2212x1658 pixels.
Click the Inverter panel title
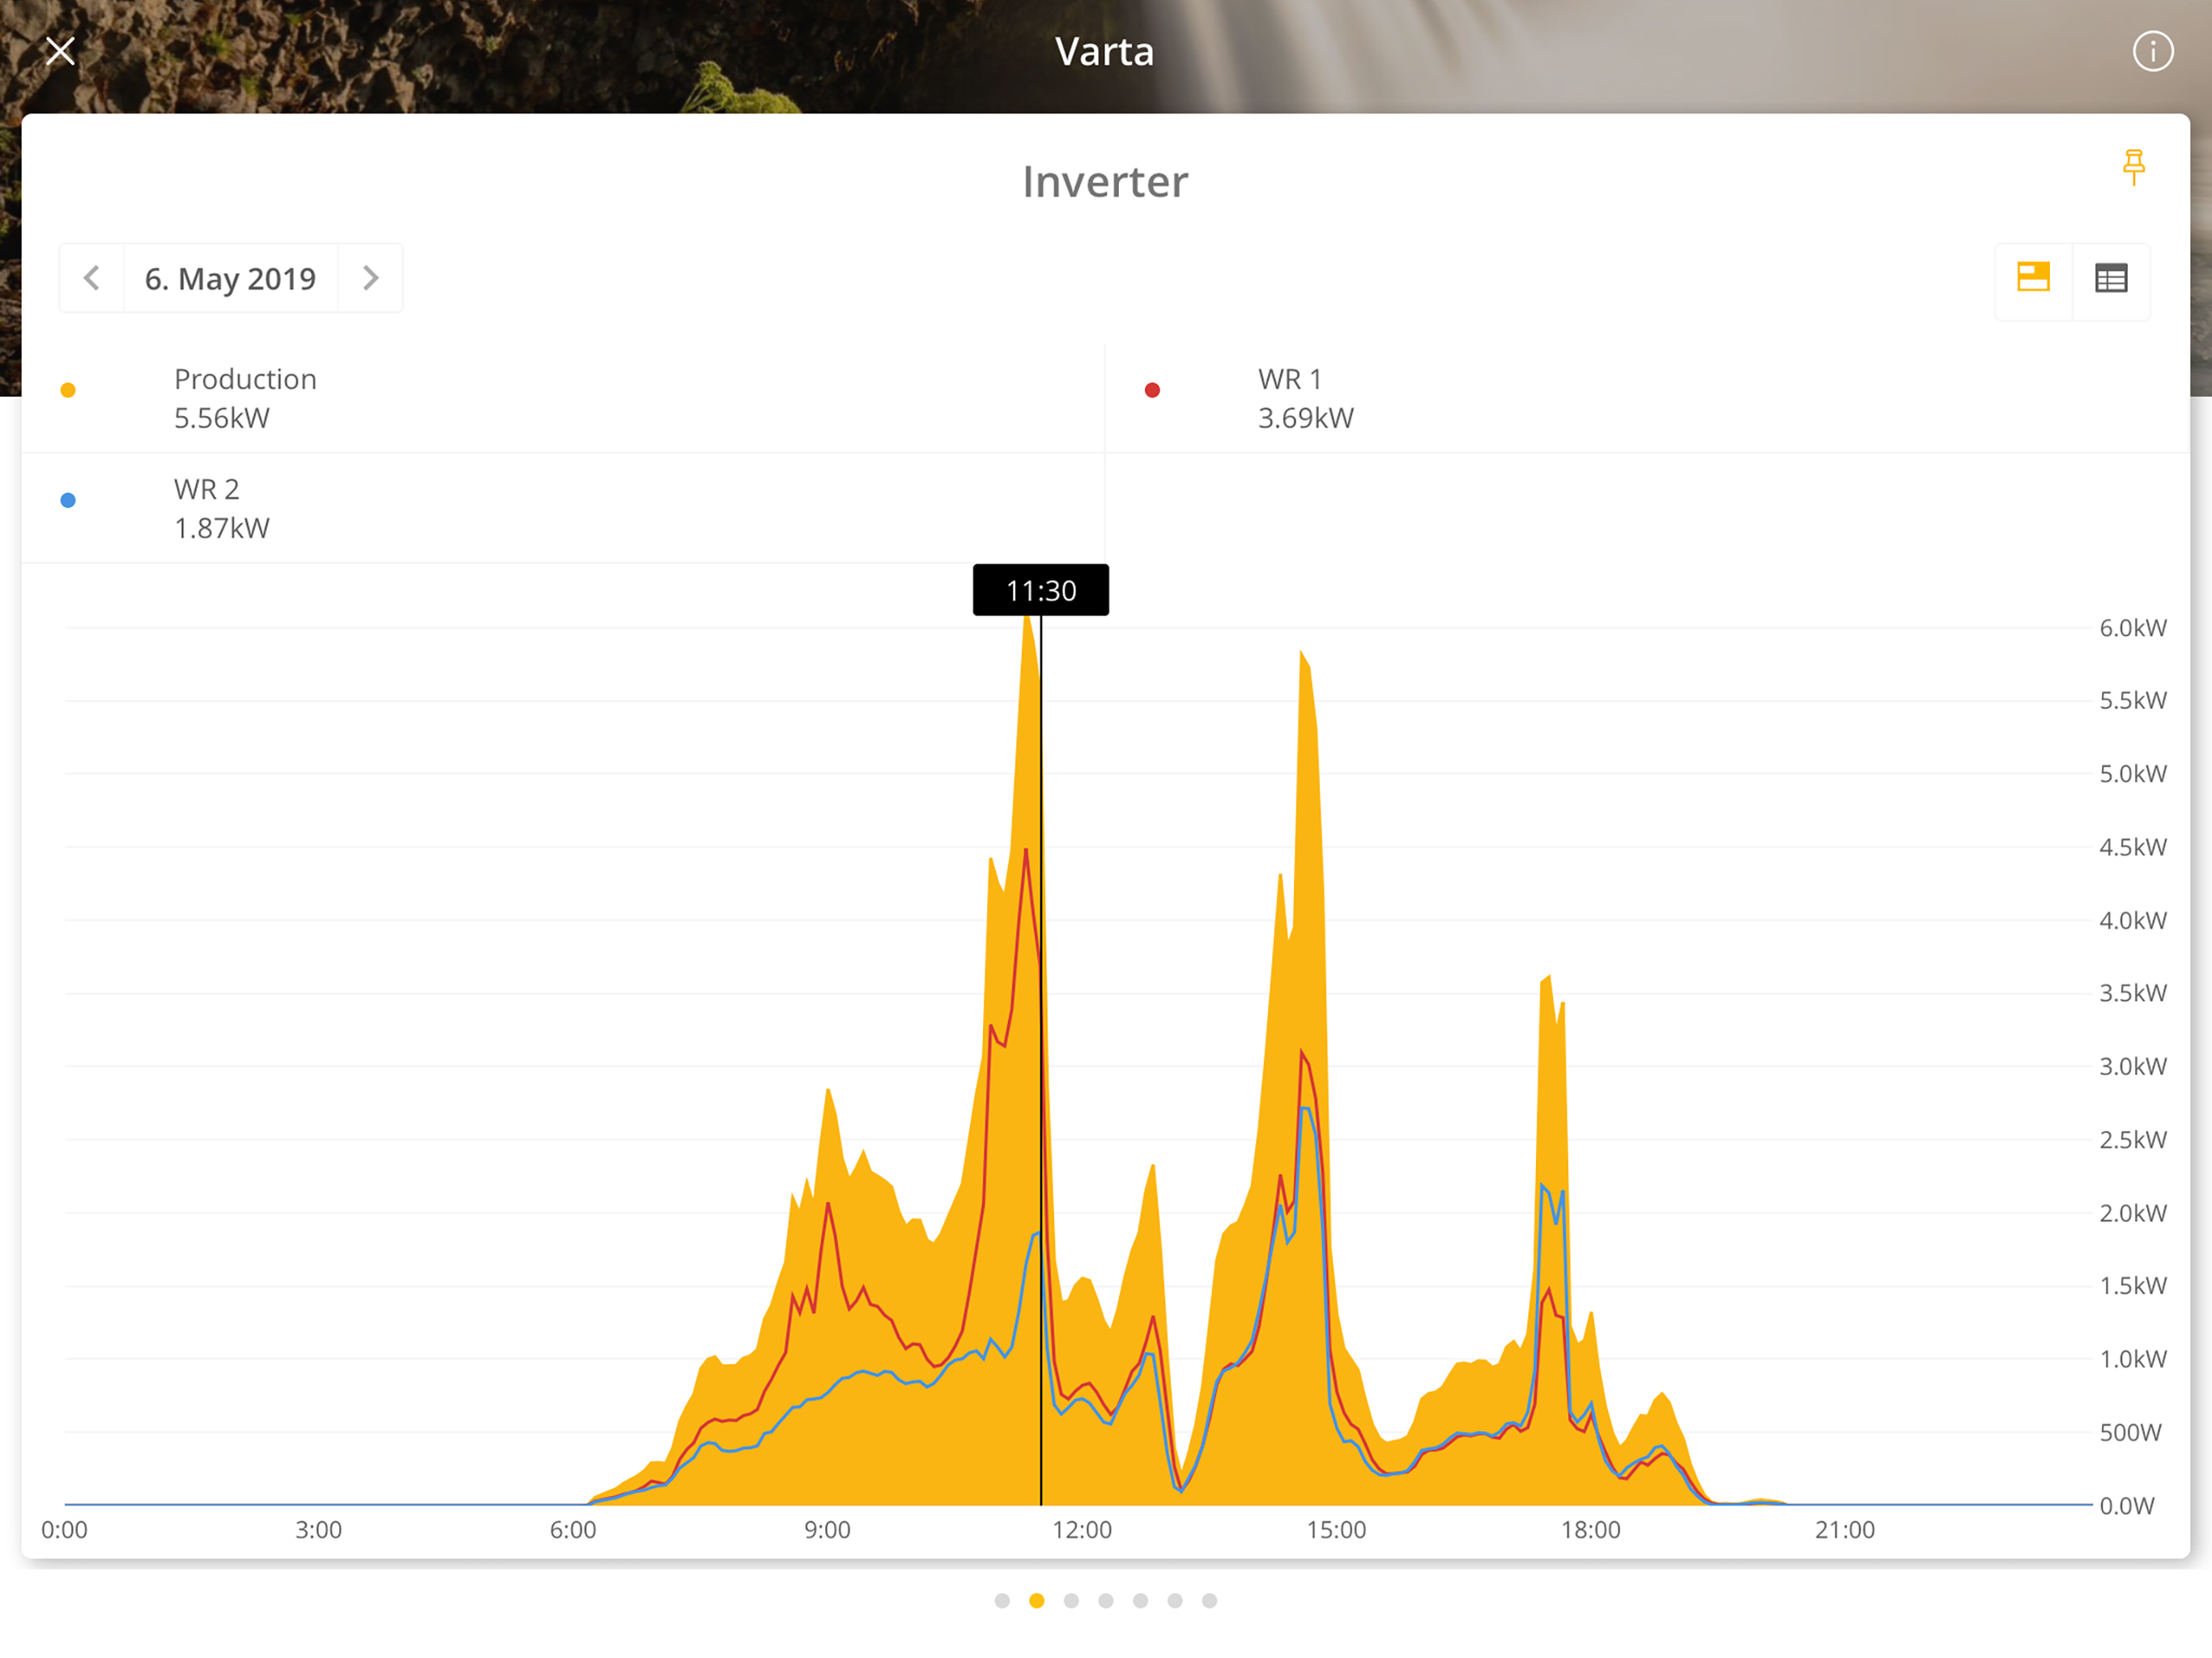pyautogui.click(x=1105, y=182)
